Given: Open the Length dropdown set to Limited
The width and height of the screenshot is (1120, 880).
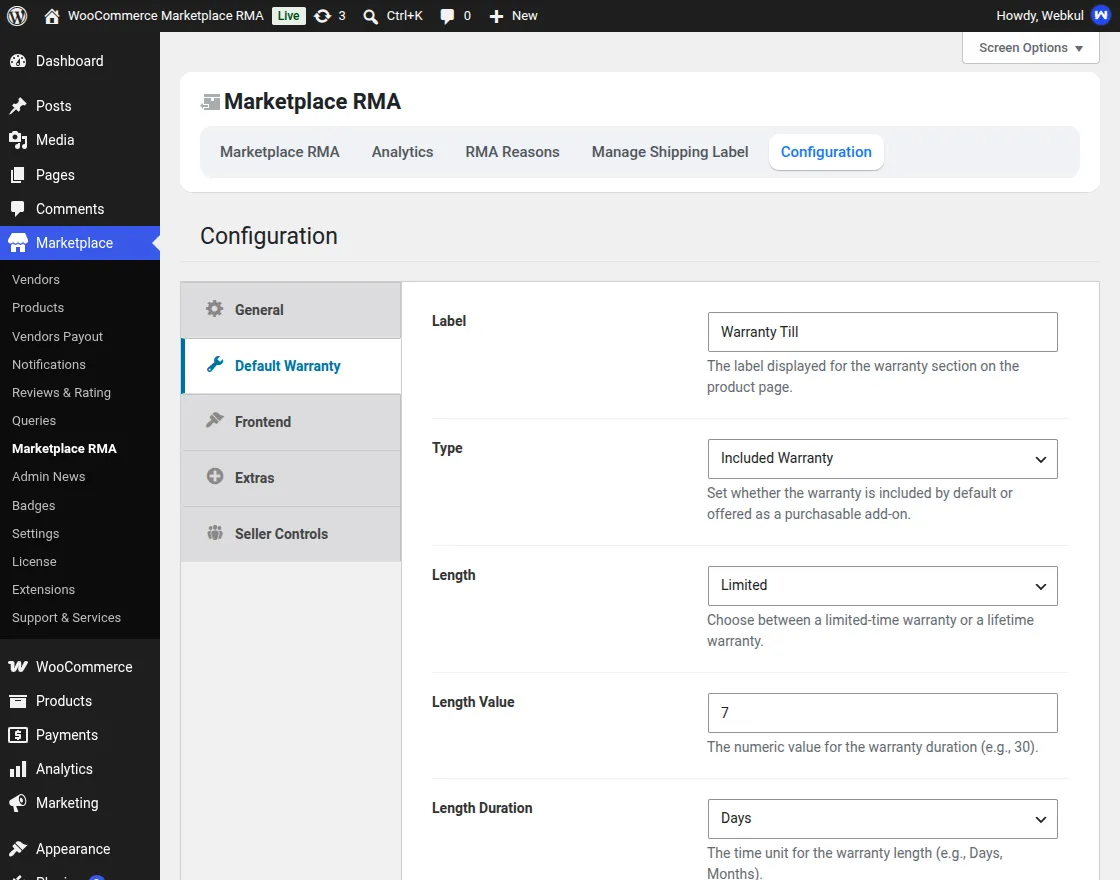Looking at the screenshot, I should [882, 586].
